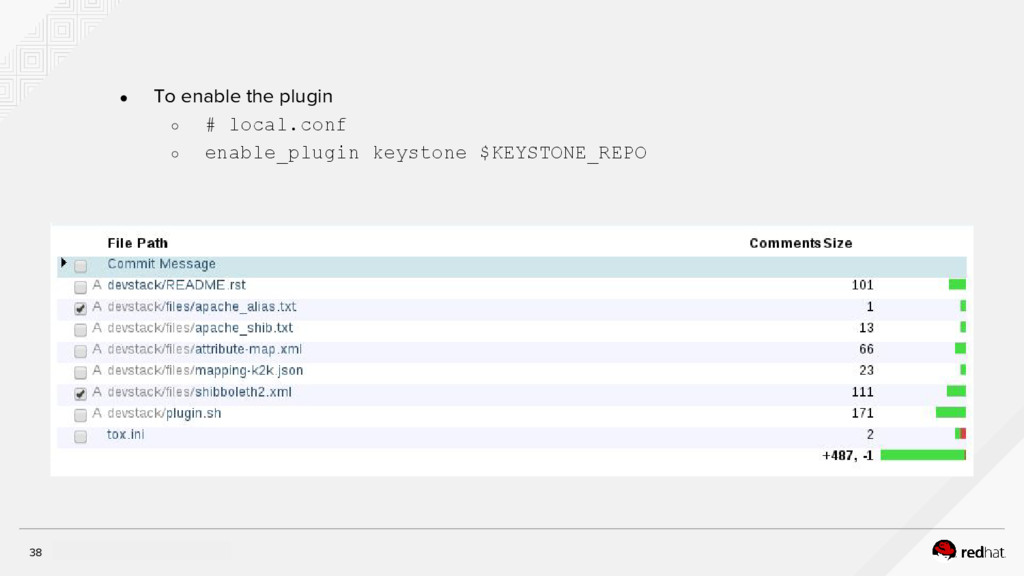The height and width of the screenshot is (576, 1024).
Task: Click the slide number 38
Action: (x=36, y=552)
